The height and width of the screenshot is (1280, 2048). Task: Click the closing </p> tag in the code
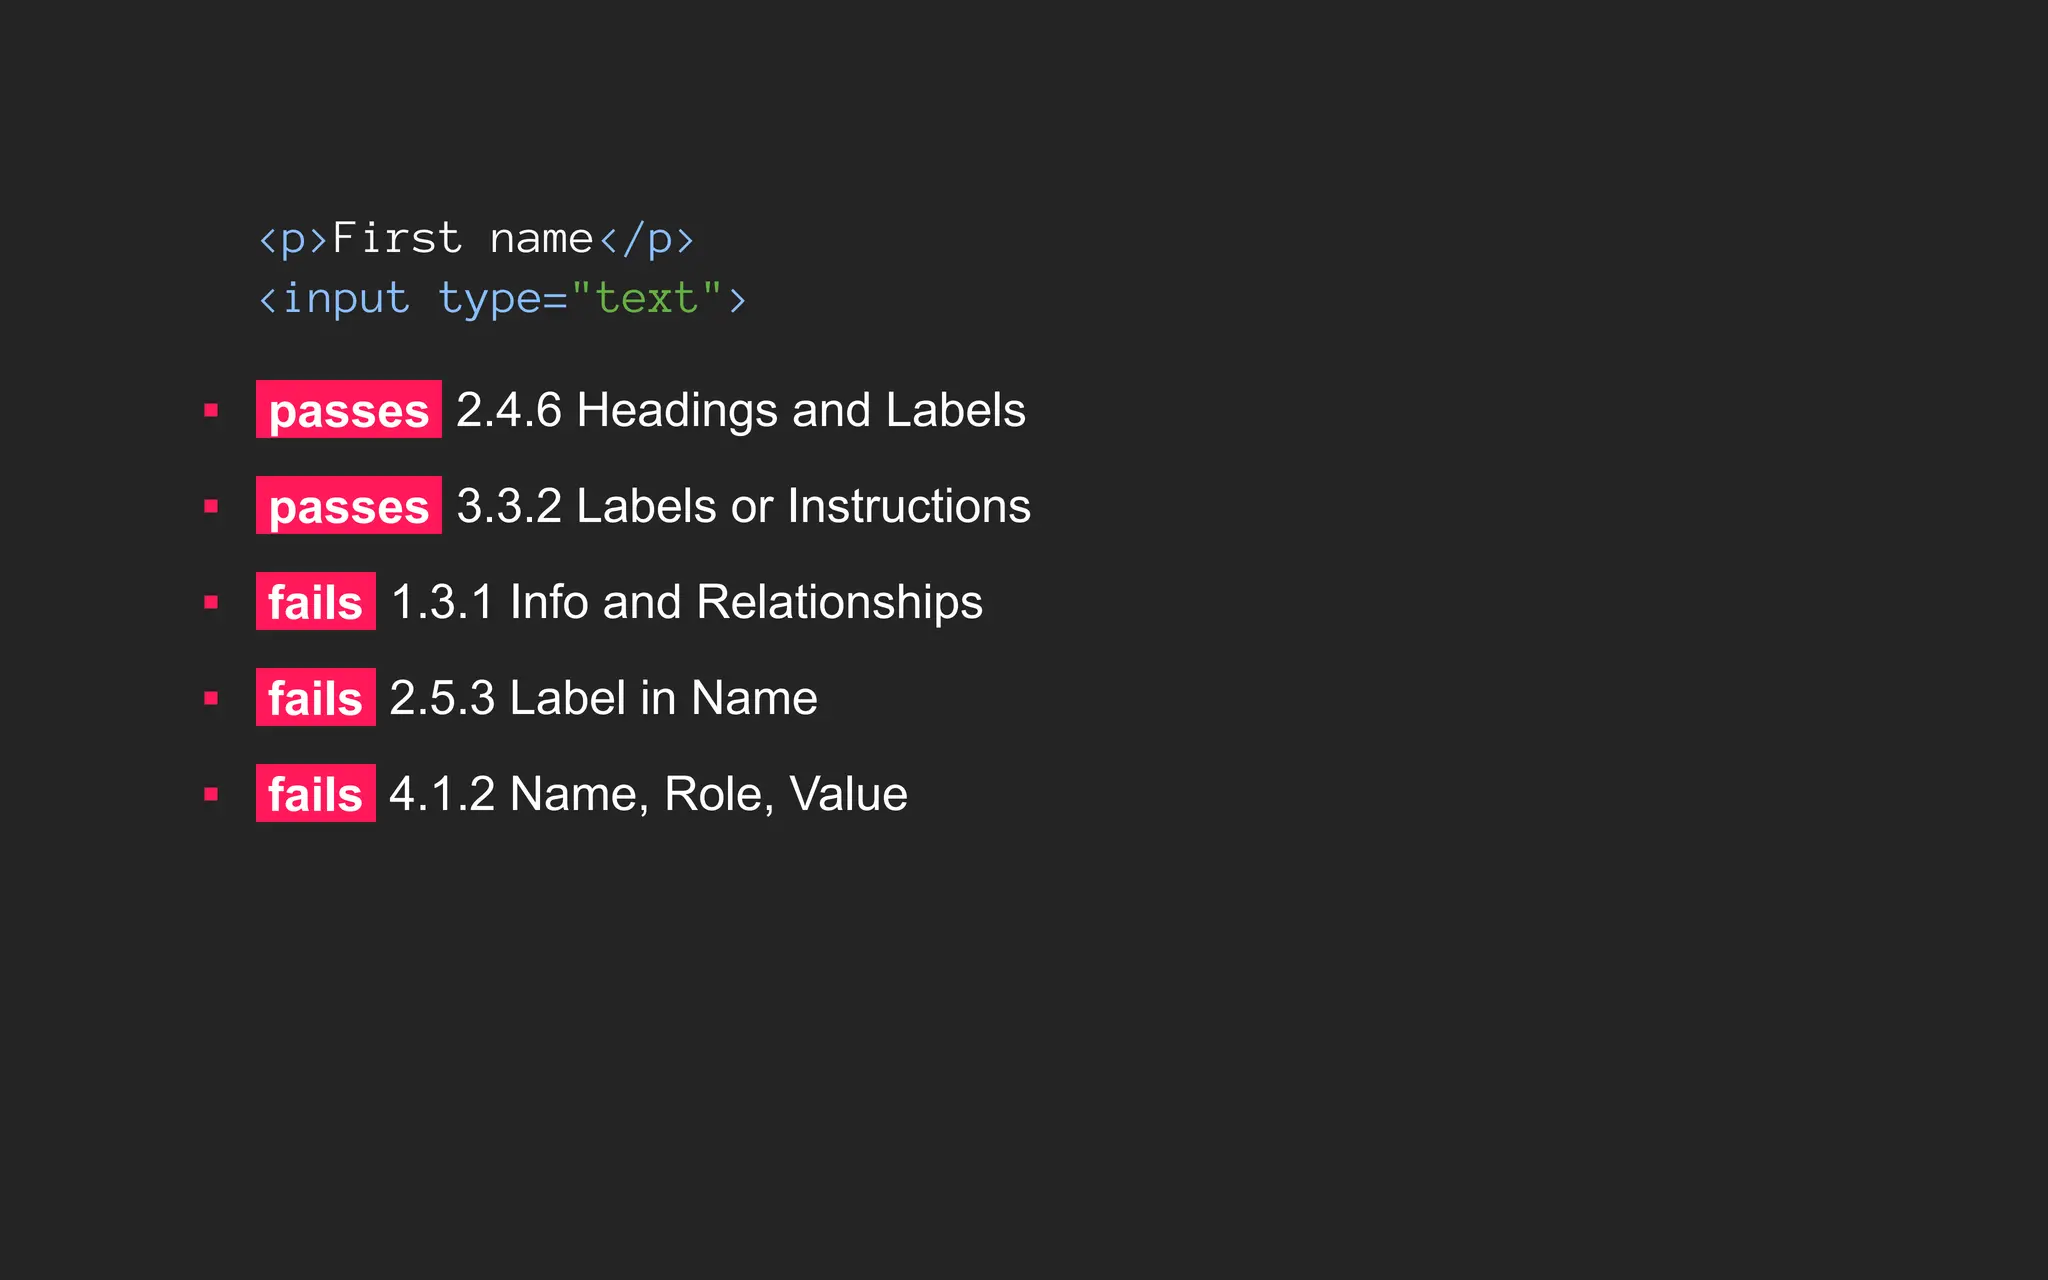[646, 240]
